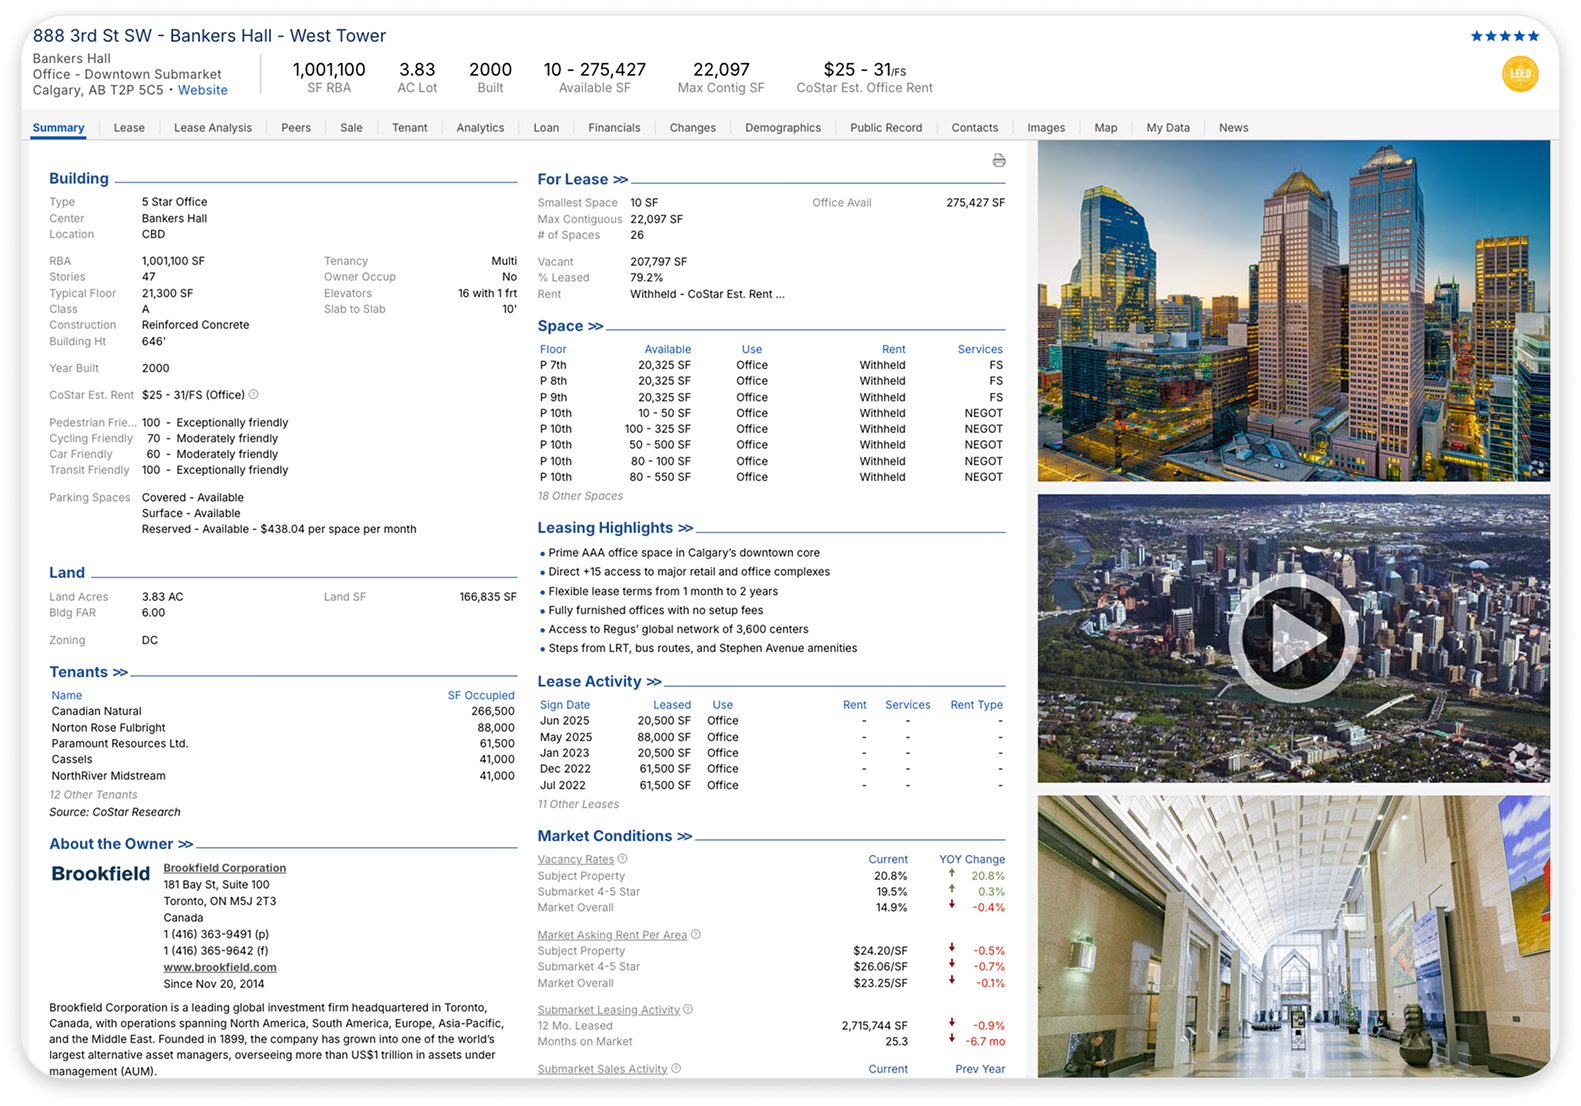Expand the Tenants section
This screenshot has width=1581, height=1106.
88,672
